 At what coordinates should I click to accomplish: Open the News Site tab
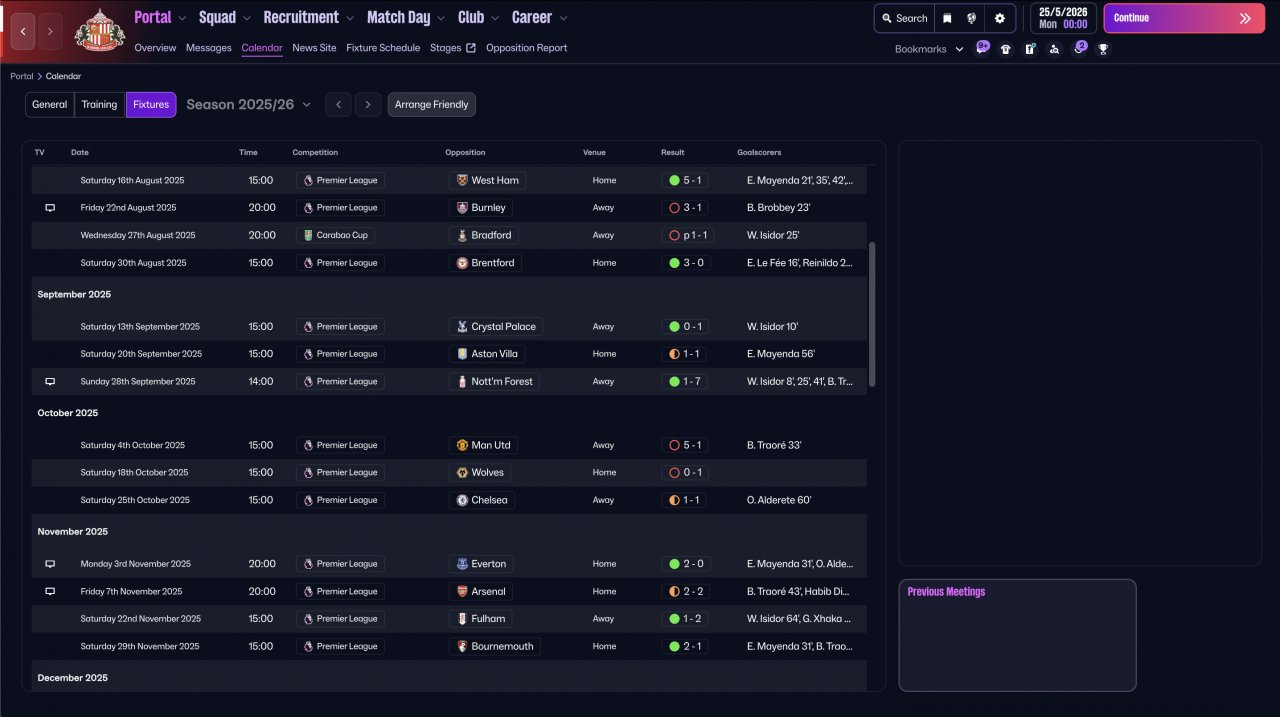pos(314,48)
